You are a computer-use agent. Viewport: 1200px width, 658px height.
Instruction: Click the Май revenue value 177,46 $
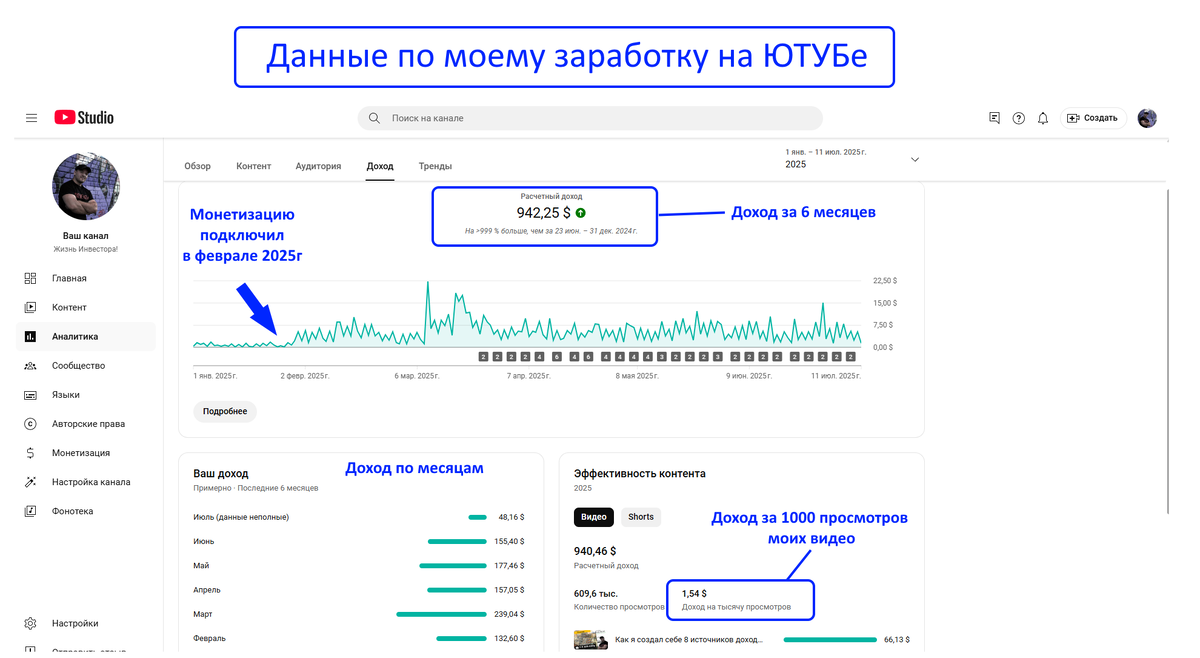point(509,566)
